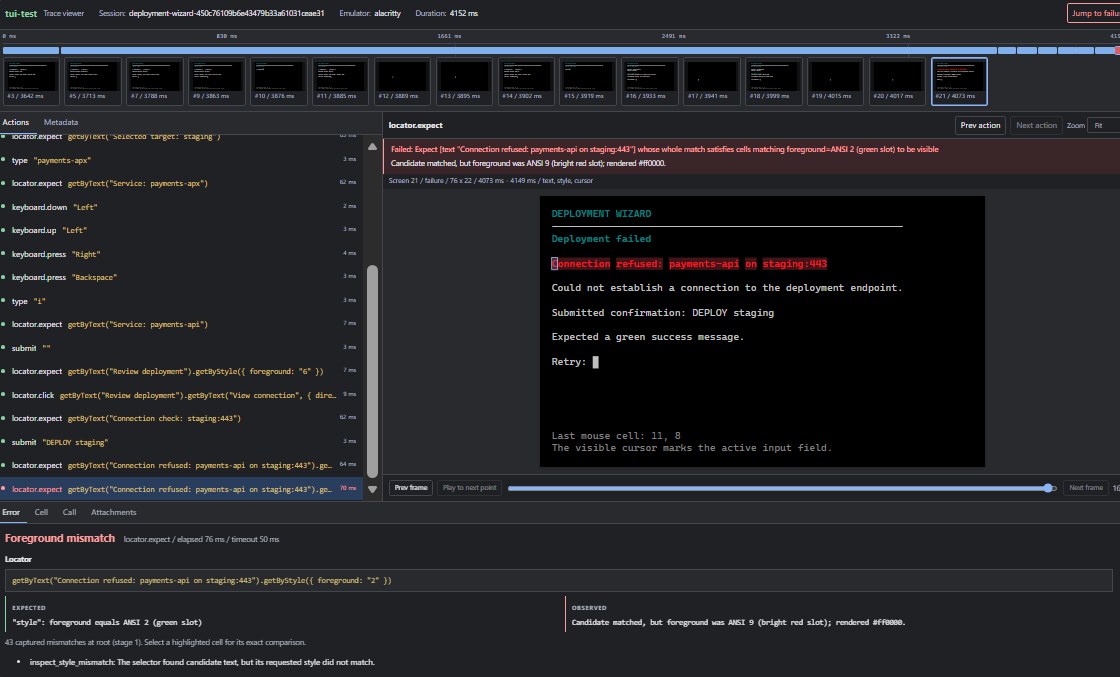Select the keyboard.press "Right" action

tap(181, 254)
